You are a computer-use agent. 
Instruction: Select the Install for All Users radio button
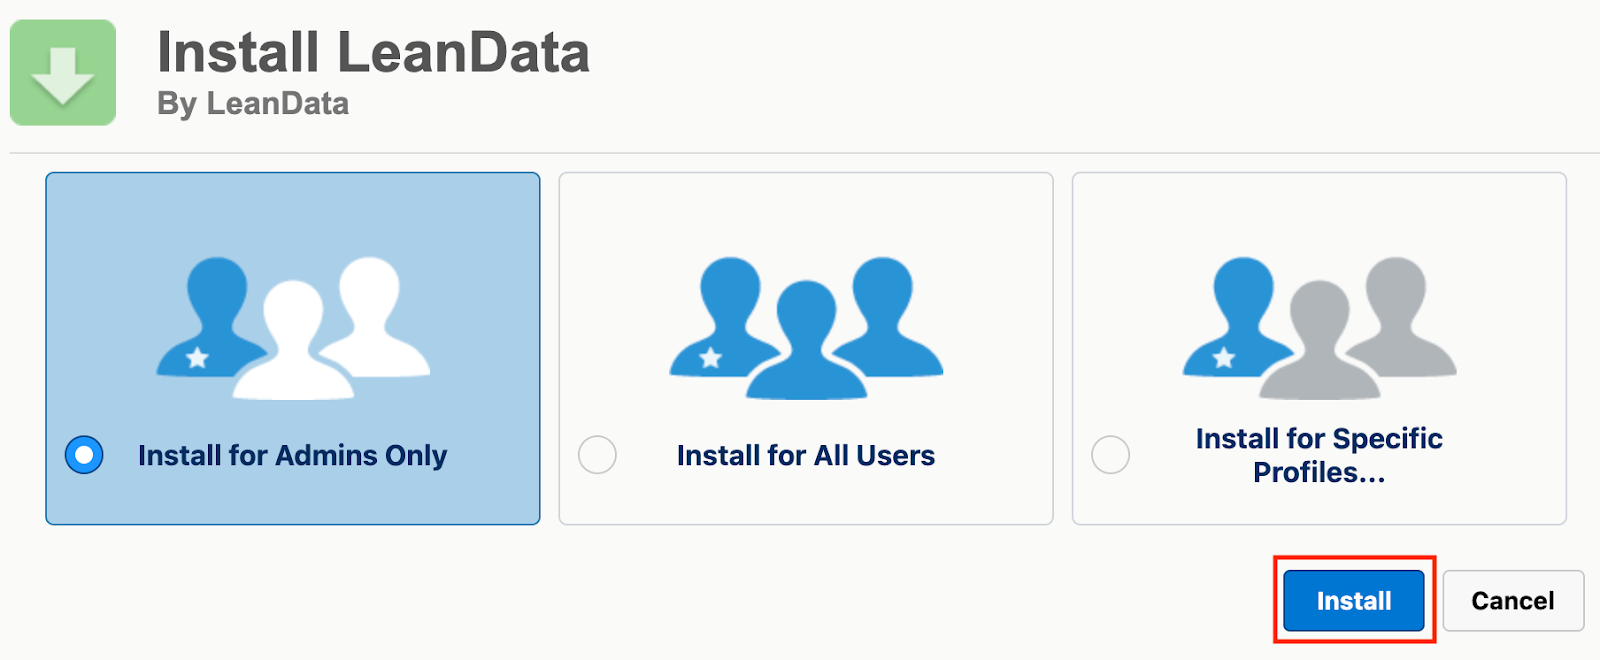click(x=597, y=455)
